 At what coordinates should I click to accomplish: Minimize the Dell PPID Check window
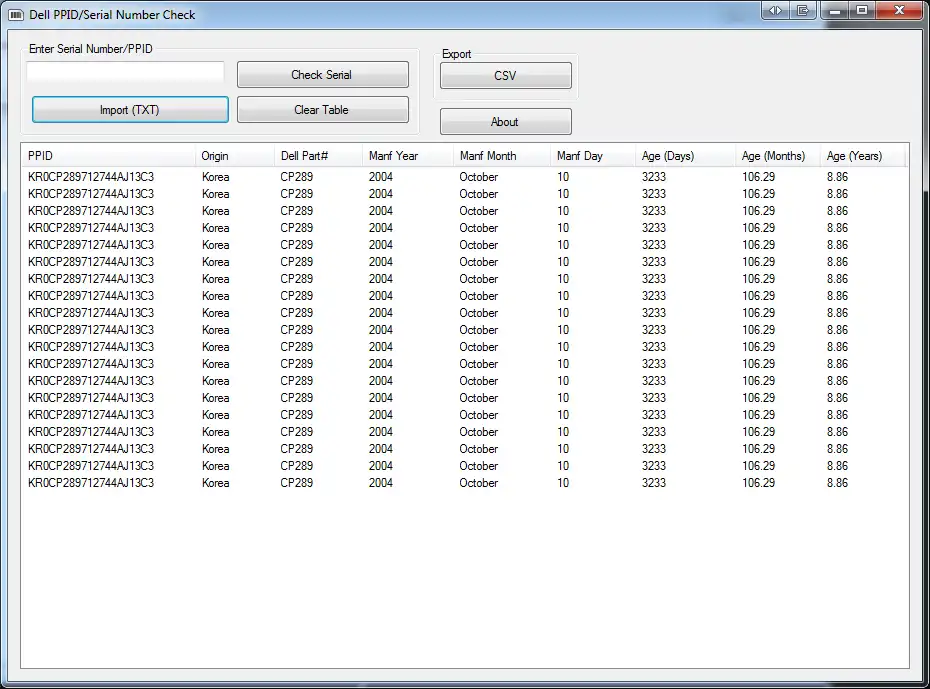[835, 10]
